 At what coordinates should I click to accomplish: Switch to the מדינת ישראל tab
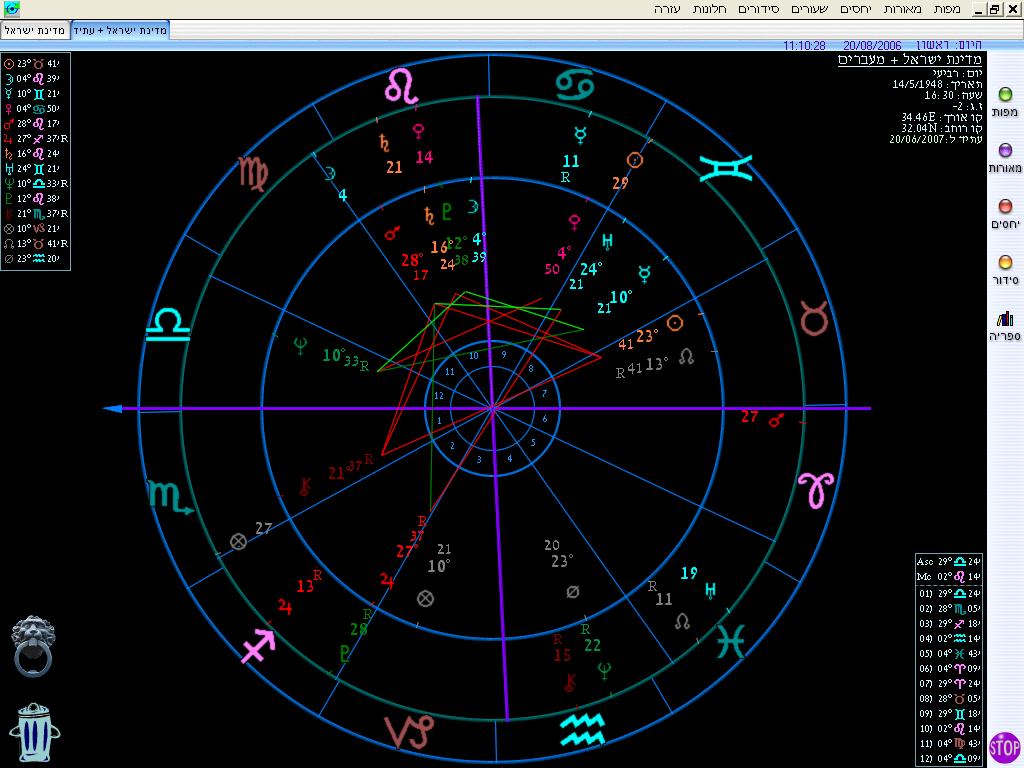pos(35,30)
